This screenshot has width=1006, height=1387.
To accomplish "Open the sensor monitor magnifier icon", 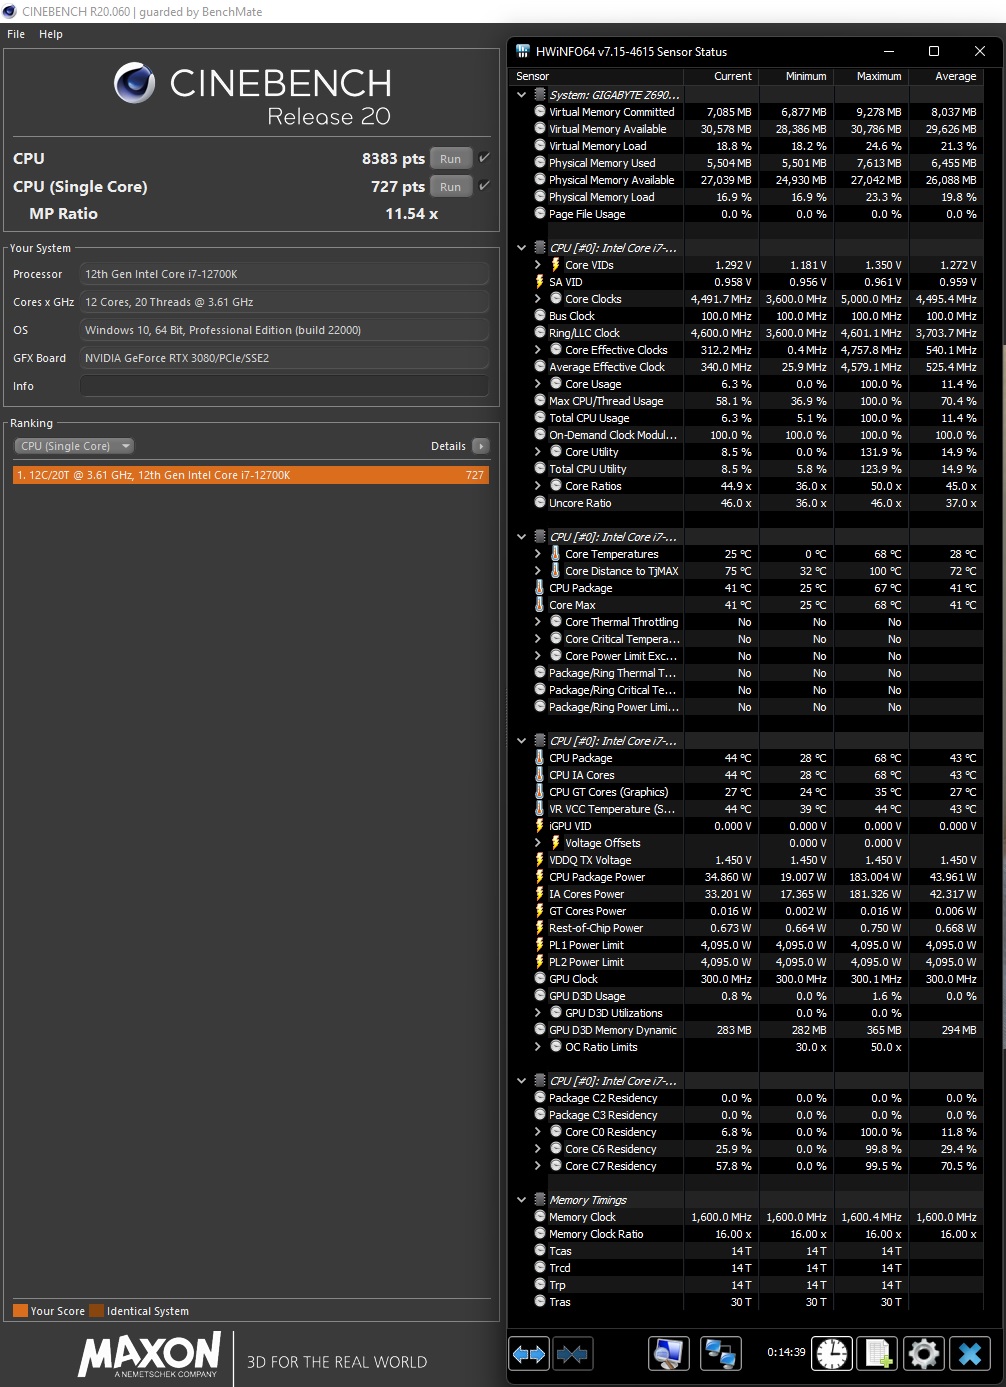I will click(x=669, y=1354).
